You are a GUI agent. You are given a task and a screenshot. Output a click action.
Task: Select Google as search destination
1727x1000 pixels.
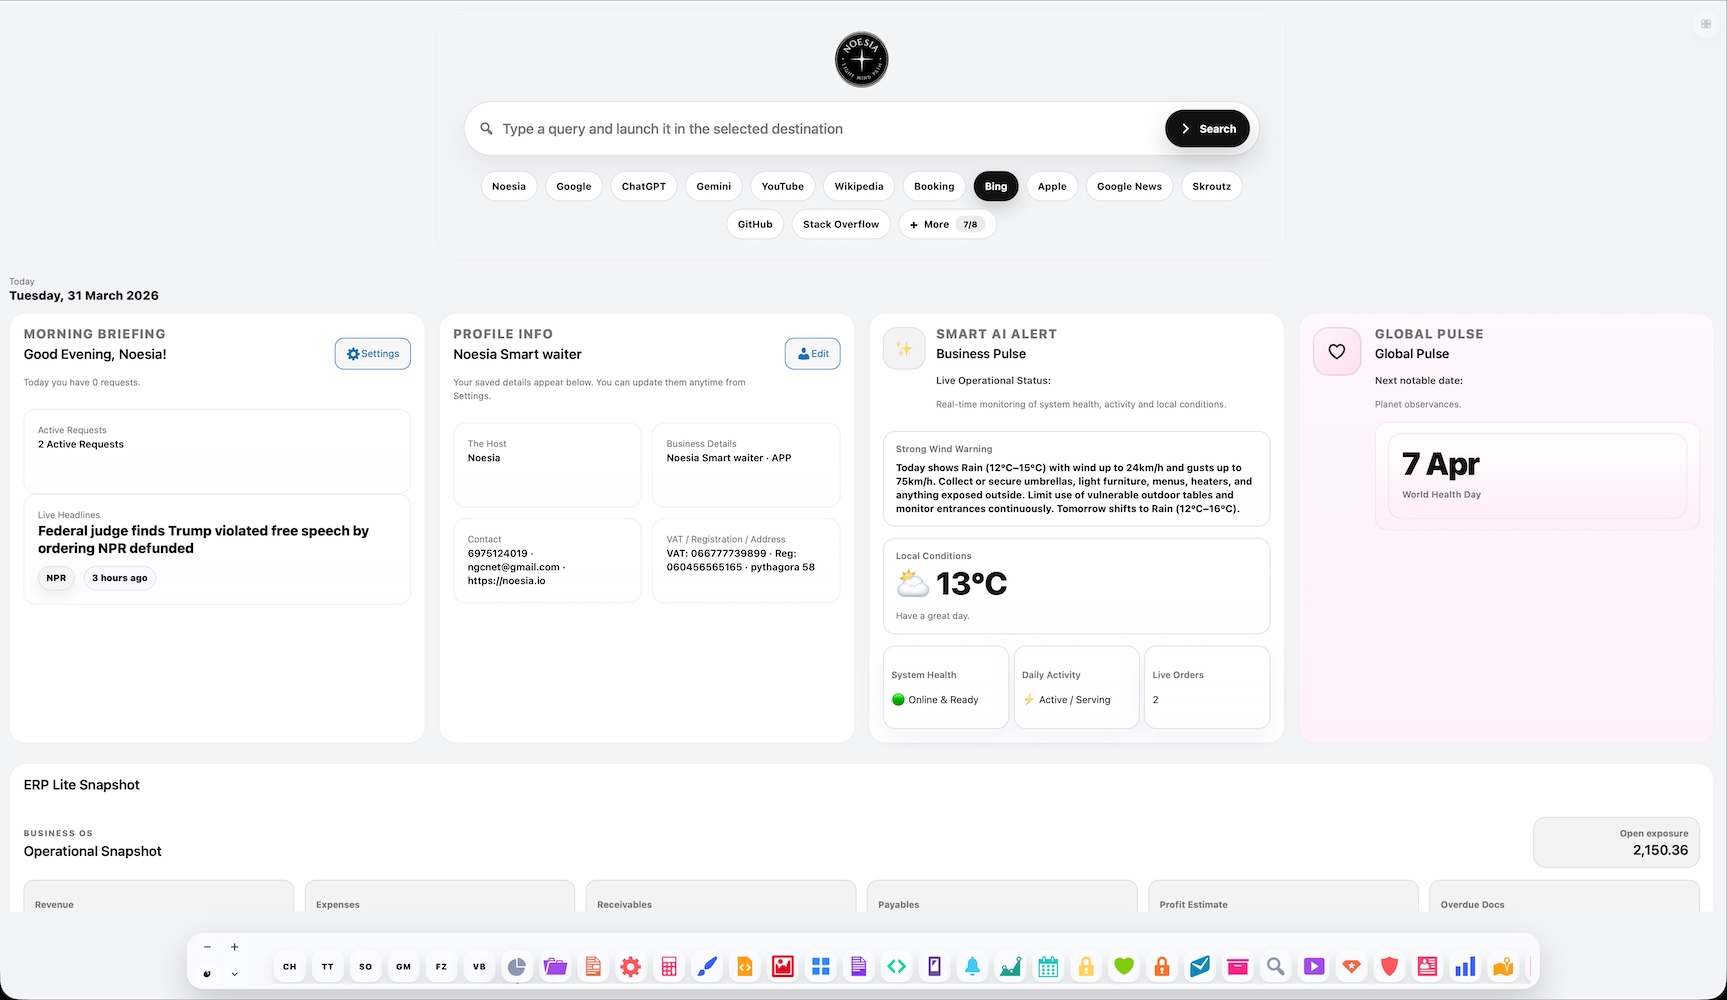(x=574, y=186)
